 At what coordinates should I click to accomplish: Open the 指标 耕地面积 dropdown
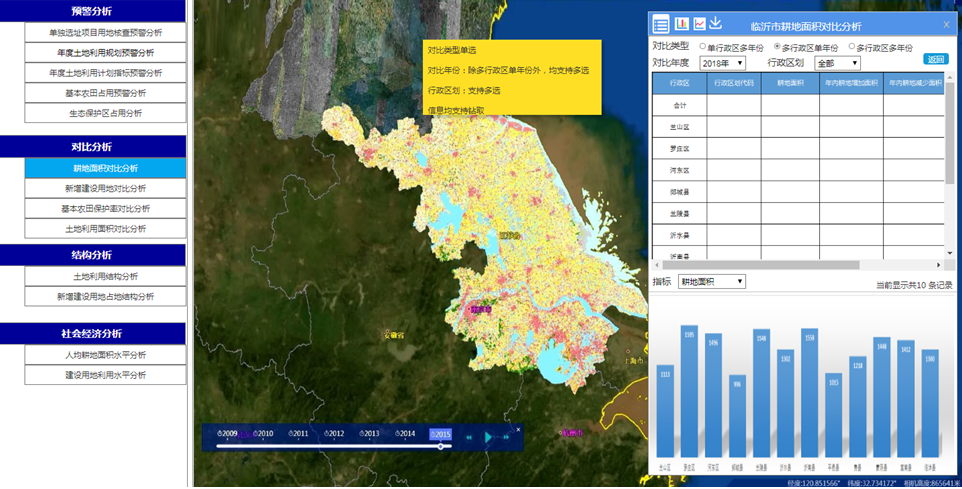pos(712,282)
